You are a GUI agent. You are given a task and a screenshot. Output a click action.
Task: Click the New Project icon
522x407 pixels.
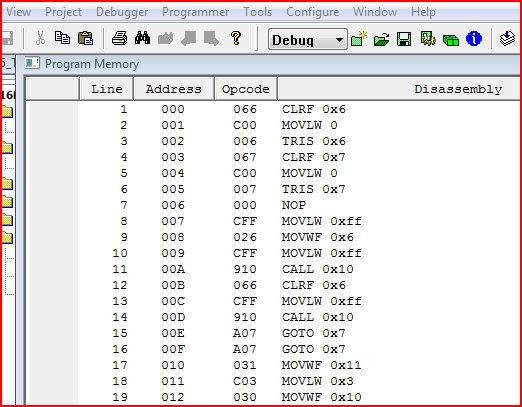point(359,39)
